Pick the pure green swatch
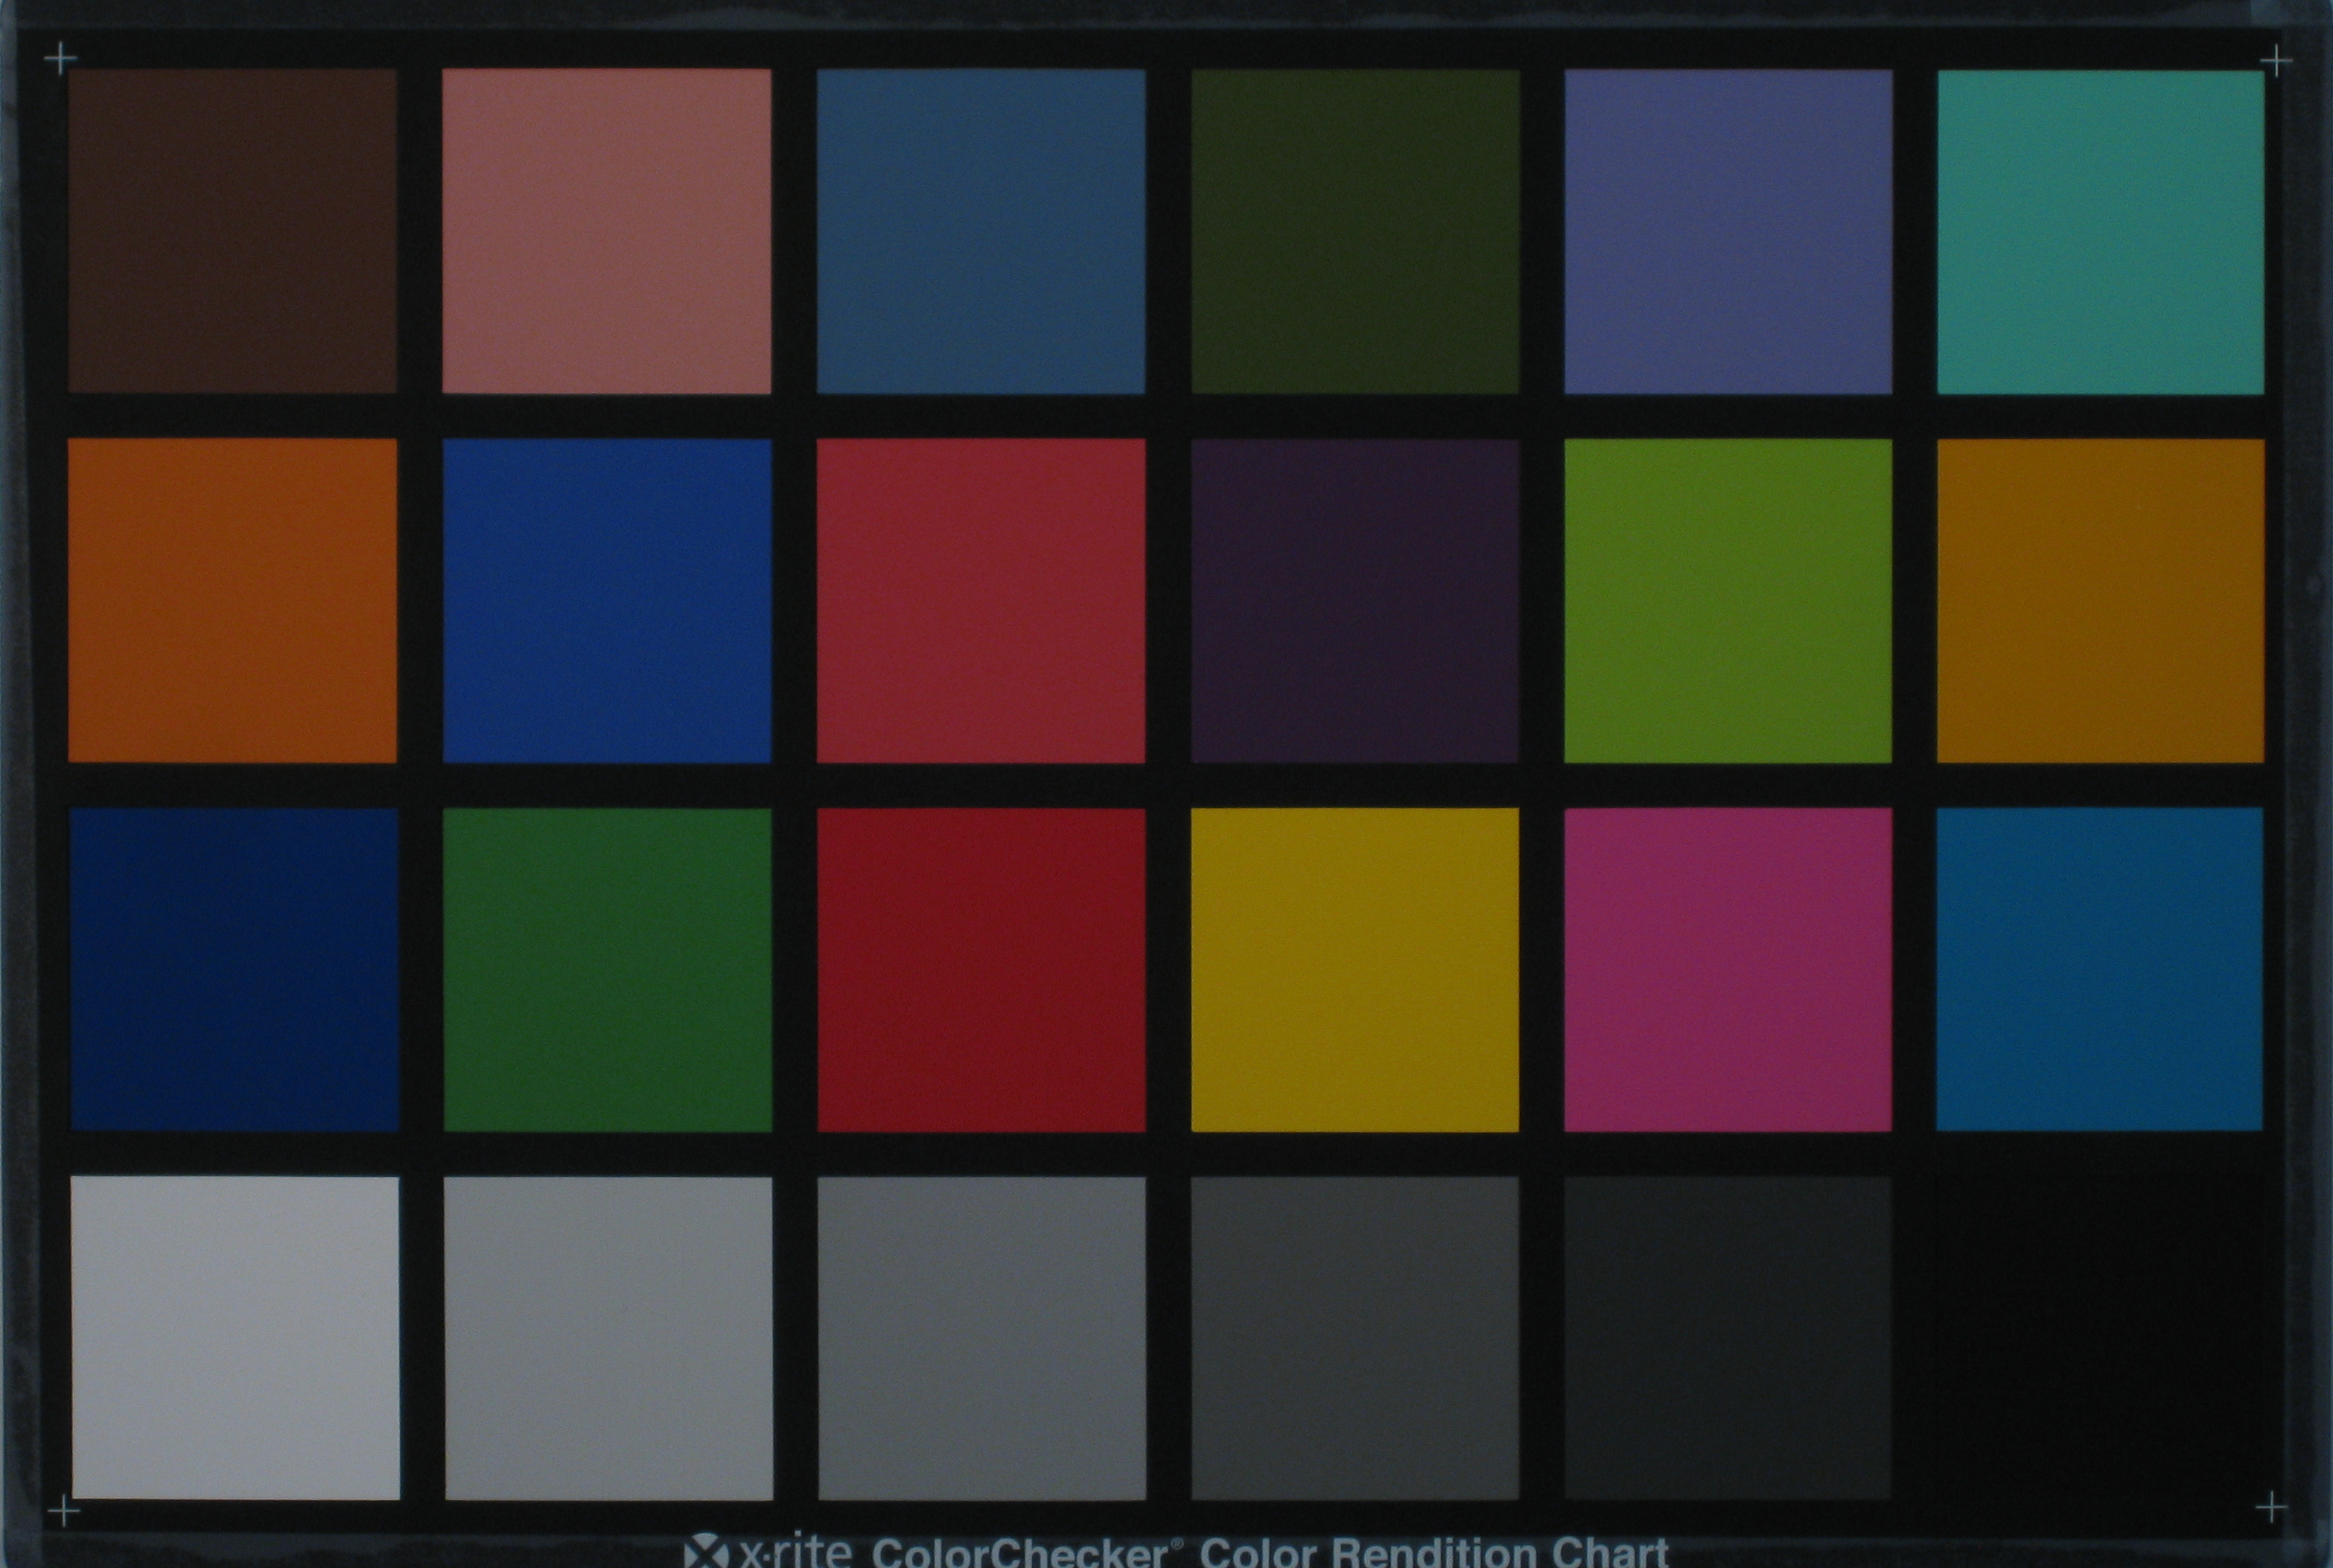 coord(607,970)
